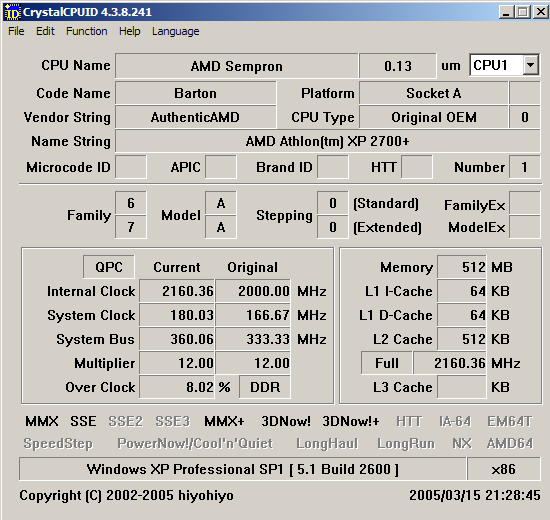
Task: Click the Socket A platform field
Action: pyautogui.click(x=434, y=93)
